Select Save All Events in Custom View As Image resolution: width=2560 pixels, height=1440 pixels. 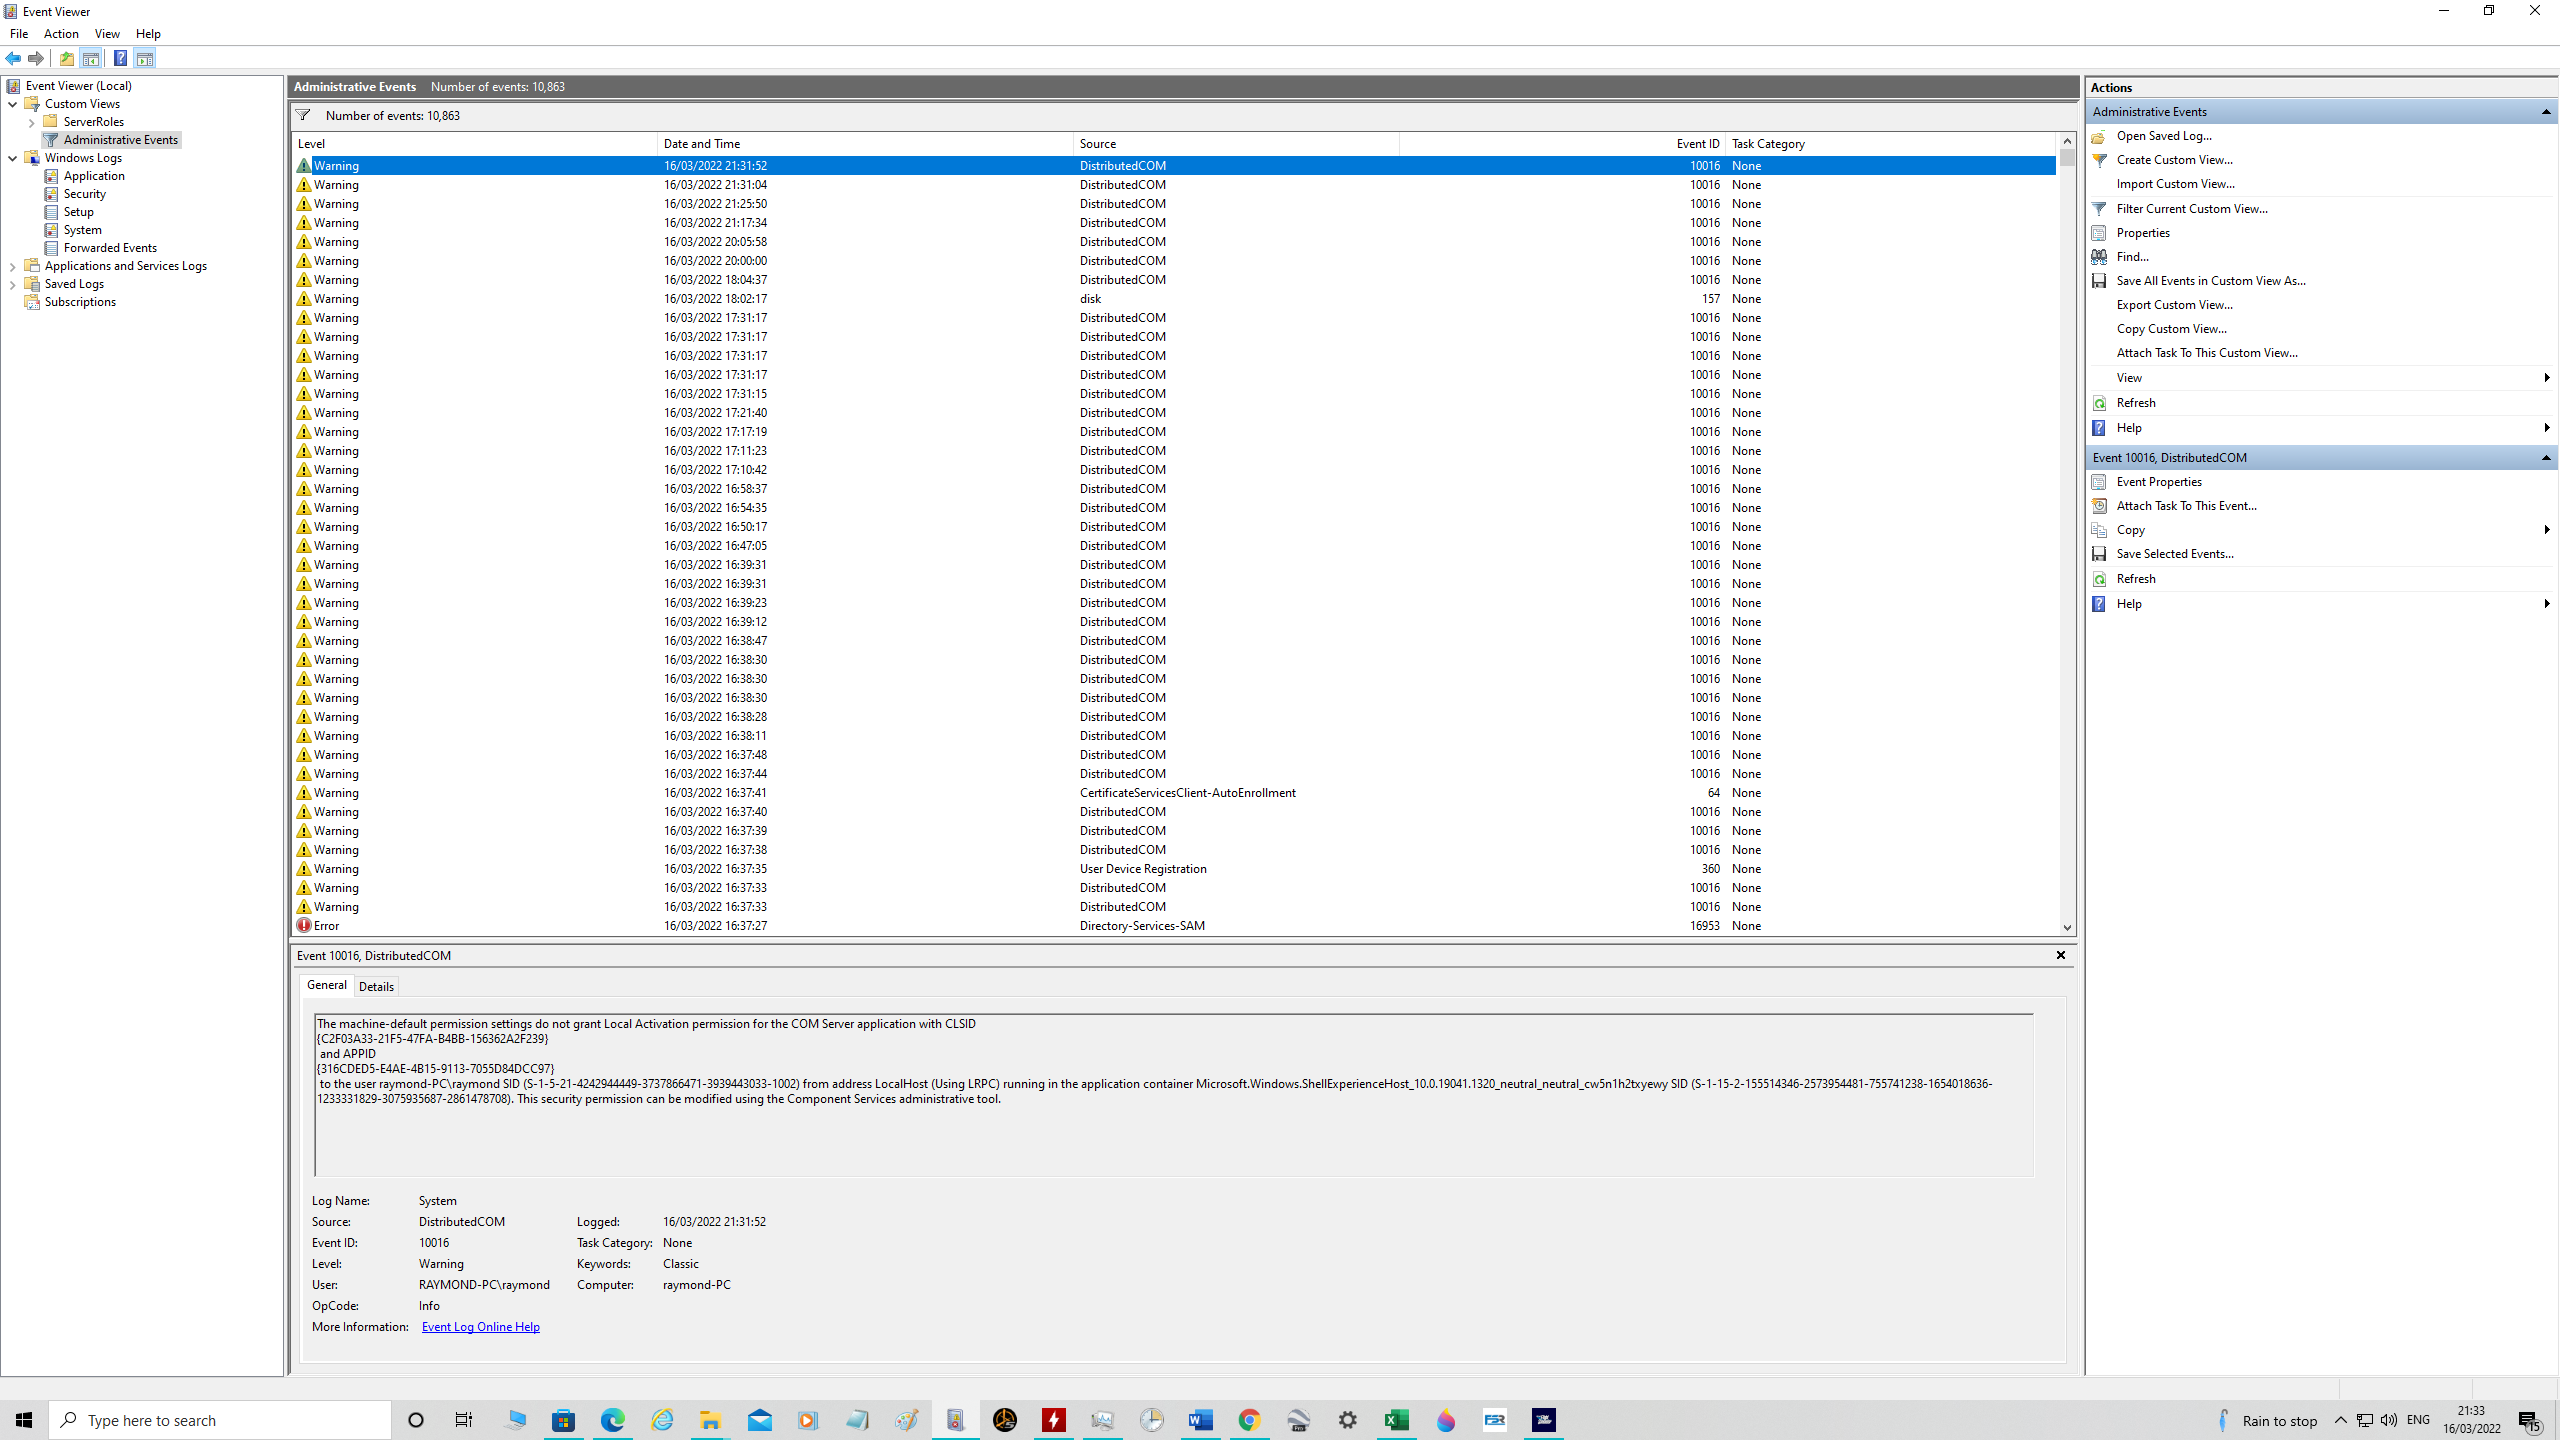(2209, 280)
